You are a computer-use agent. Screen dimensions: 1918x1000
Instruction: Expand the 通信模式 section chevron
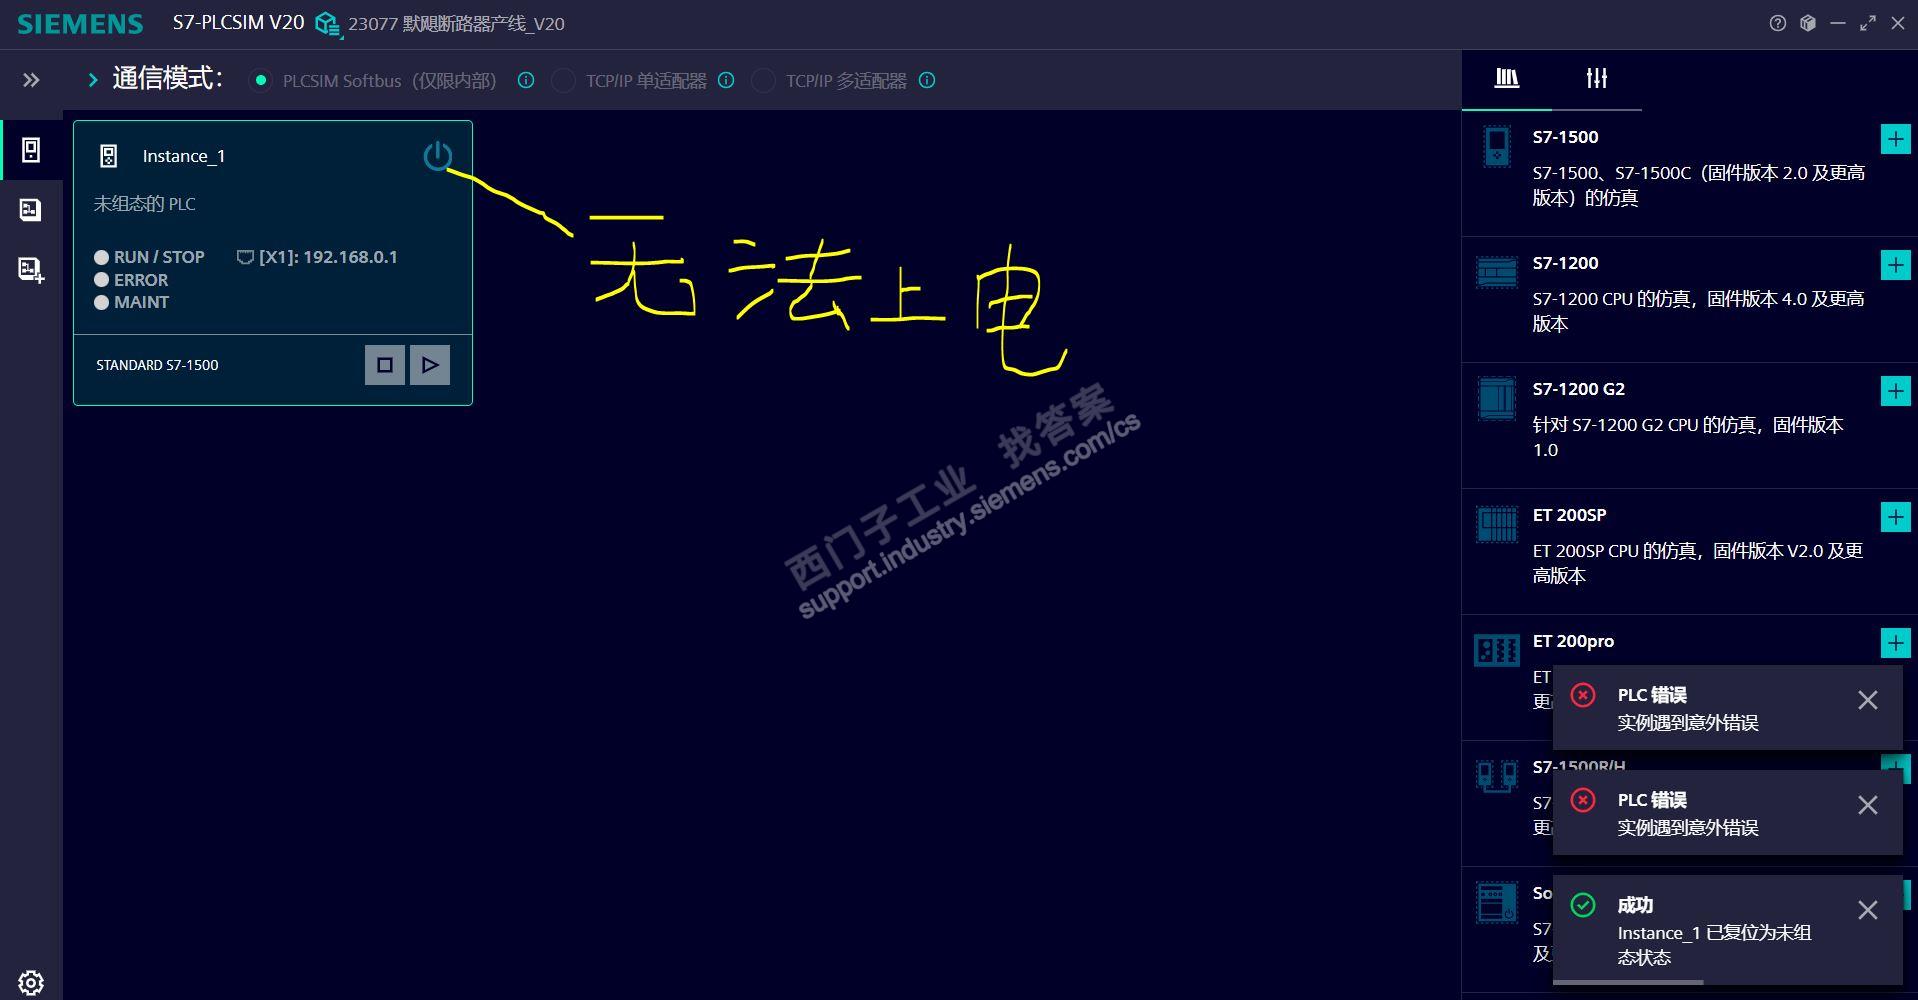coord(93,80)
